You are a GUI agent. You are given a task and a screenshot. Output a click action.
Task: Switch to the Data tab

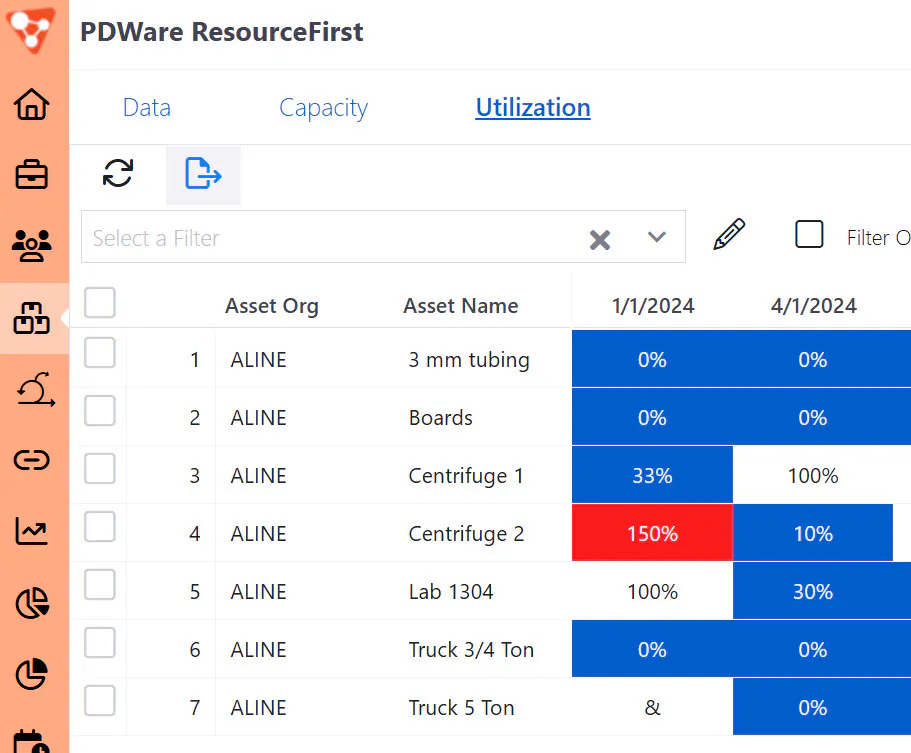coord(147,107)
